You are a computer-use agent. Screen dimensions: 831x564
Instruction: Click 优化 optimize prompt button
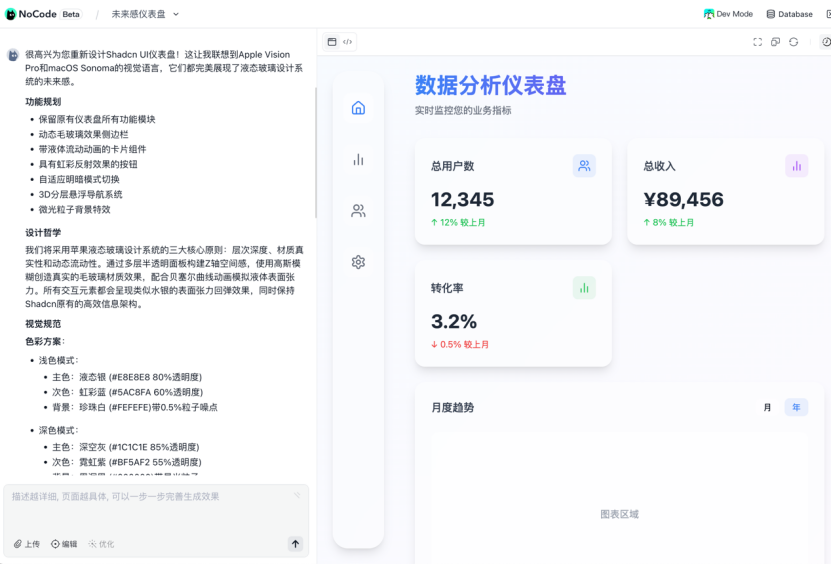(x=101, y=544)
